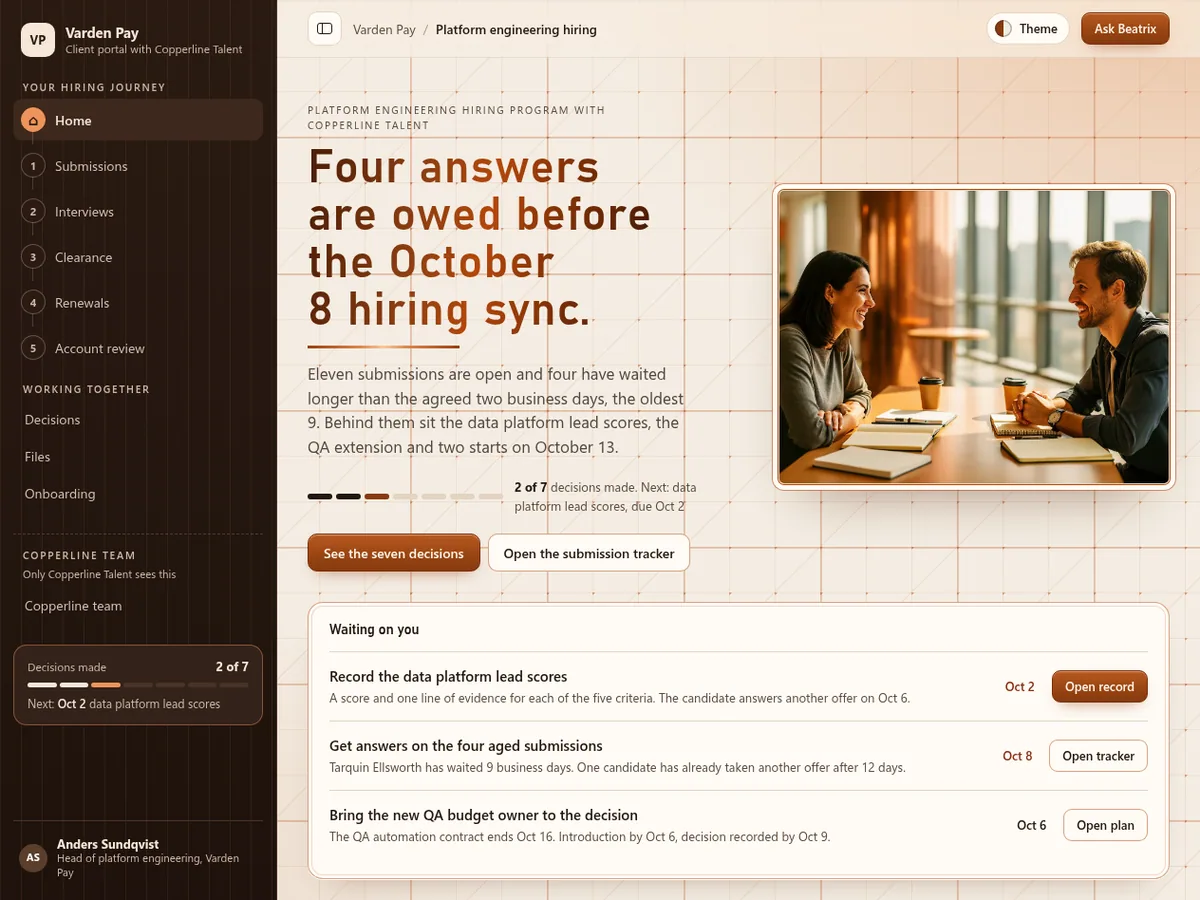Click the Oct 6 due date
The width and height of the screenshot is (1200, 900).
[1032, 825]
